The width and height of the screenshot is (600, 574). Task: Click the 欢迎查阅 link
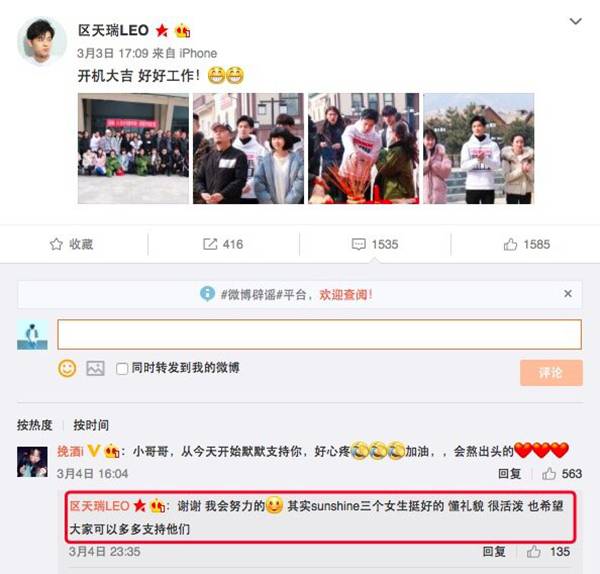pos(346,294)
